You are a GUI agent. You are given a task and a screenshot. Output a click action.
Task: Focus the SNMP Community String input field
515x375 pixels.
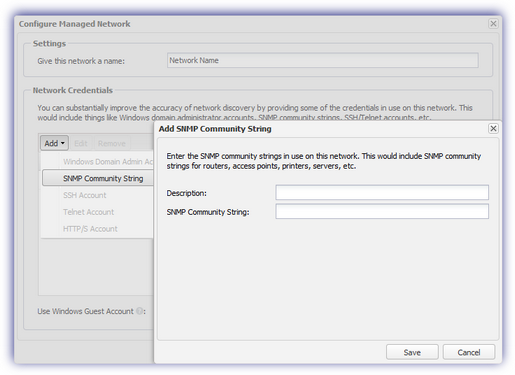(382, 212)
